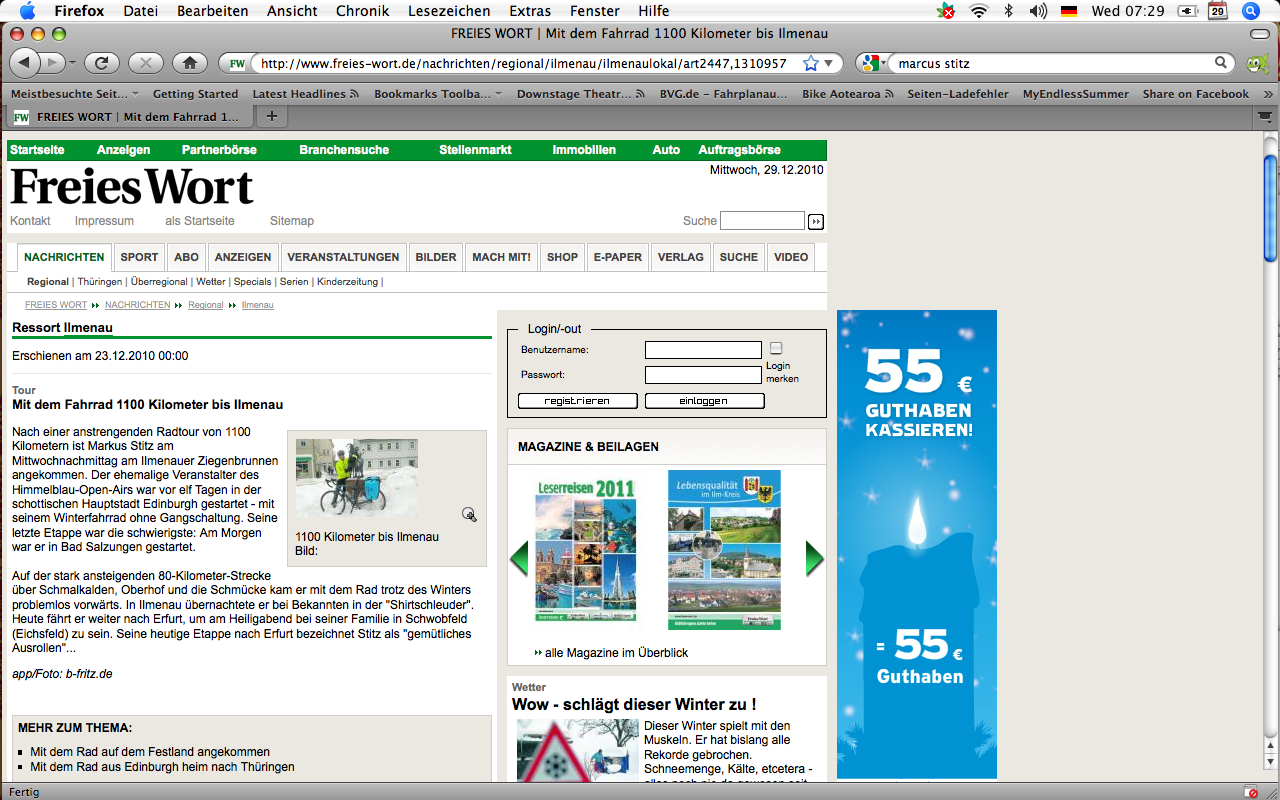
Task: Click the search magnifier in search bar
Action: point(1221,63)
